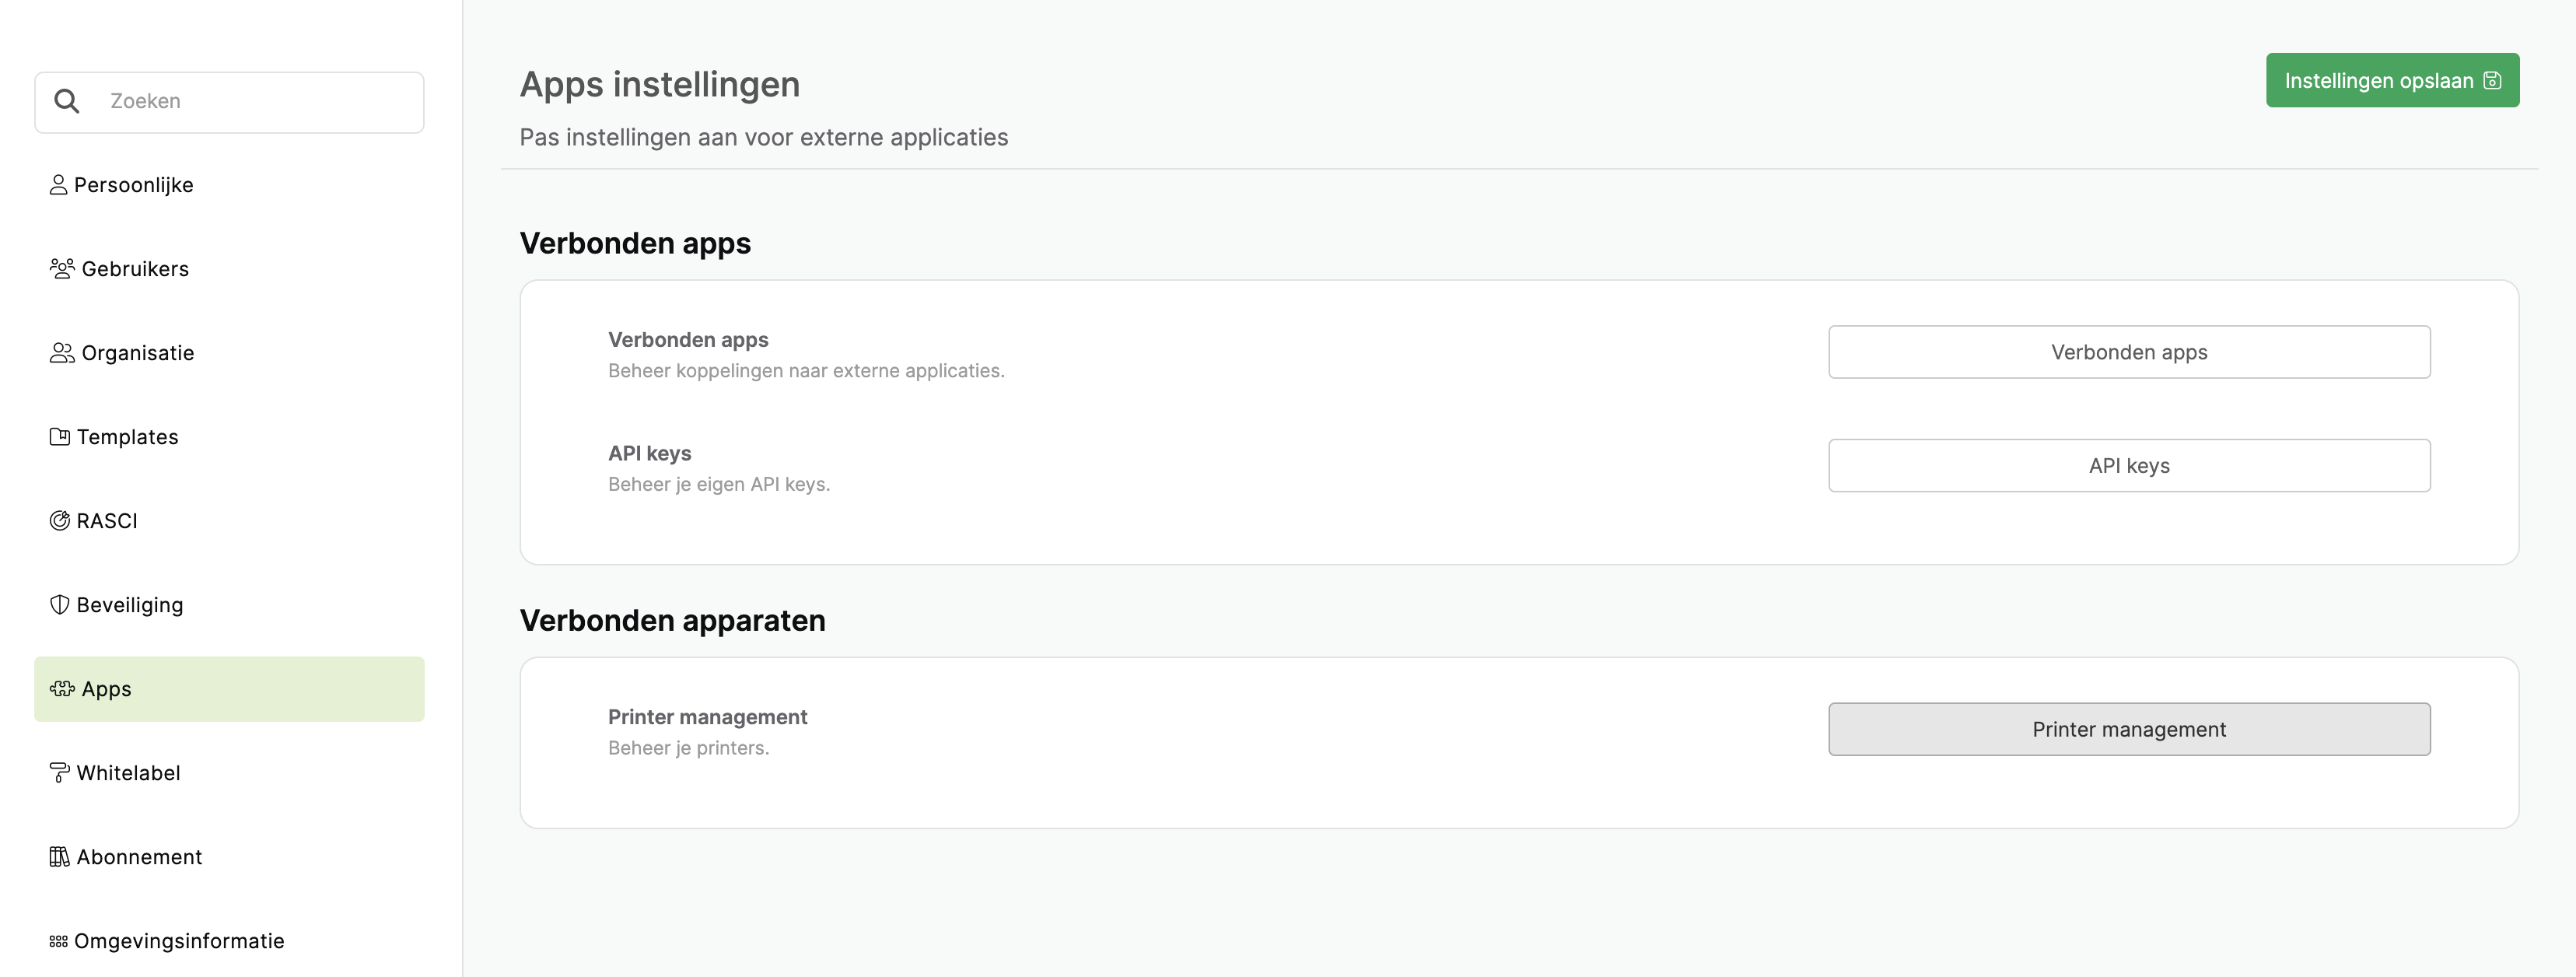Select the Whitelabel menu item
The width and height of the screenshot is (2576, 977).
229,773
